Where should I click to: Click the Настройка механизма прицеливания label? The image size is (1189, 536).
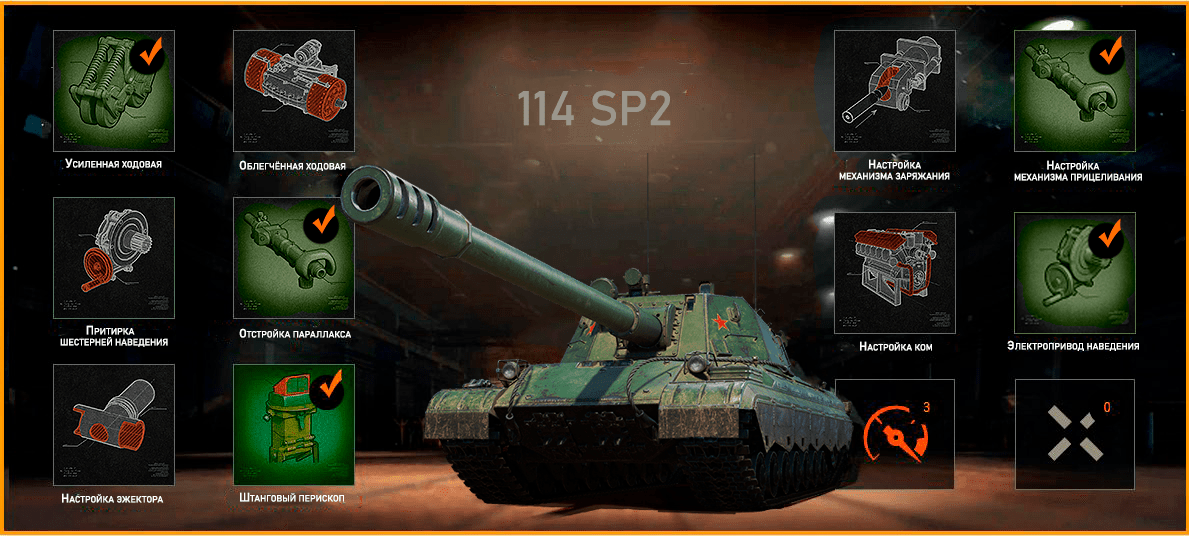pyautogui.click(x=1078, y=171)
